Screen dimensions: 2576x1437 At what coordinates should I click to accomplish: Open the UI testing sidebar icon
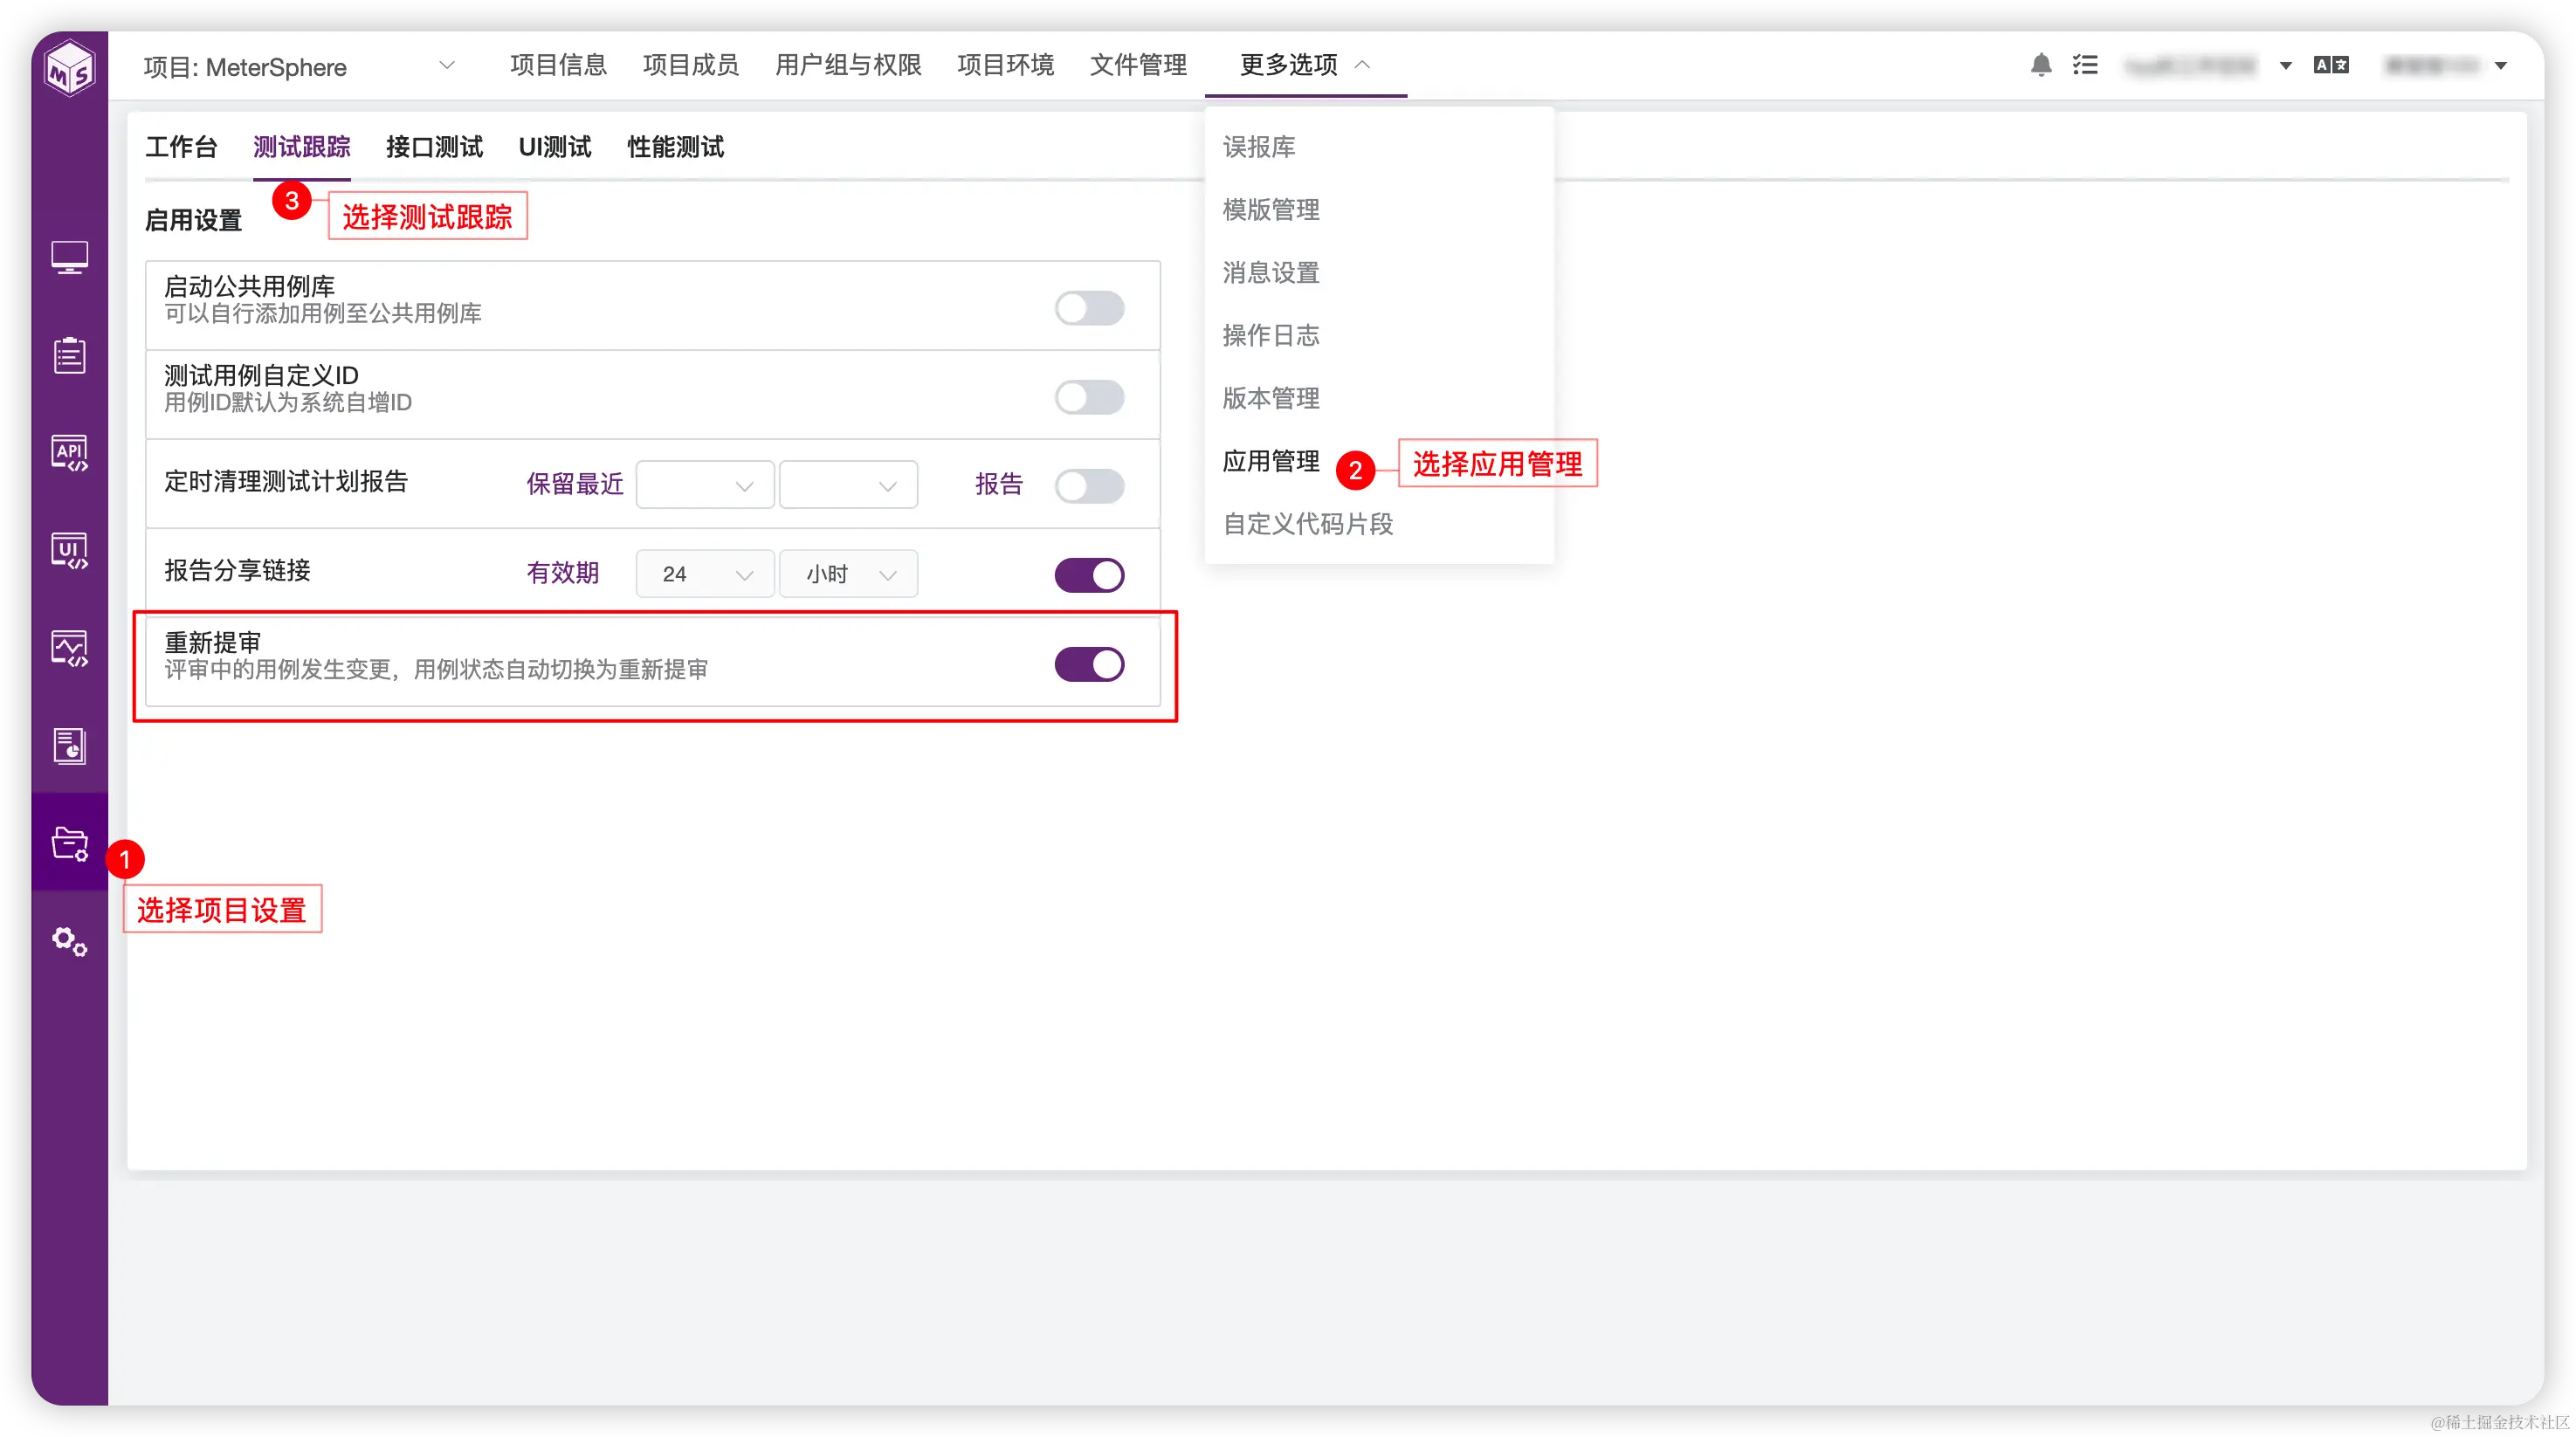(69, 549)
